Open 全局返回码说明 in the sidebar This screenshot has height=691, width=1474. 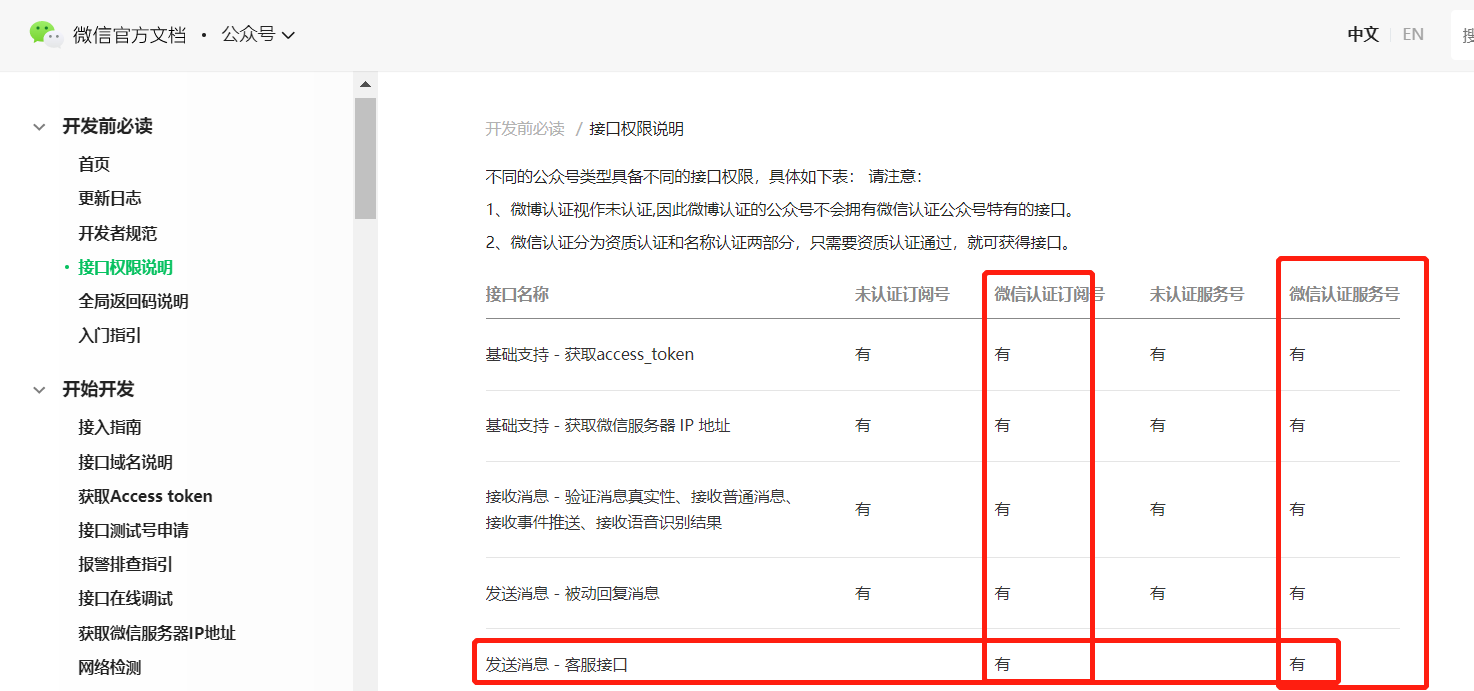tap(133, 301)
